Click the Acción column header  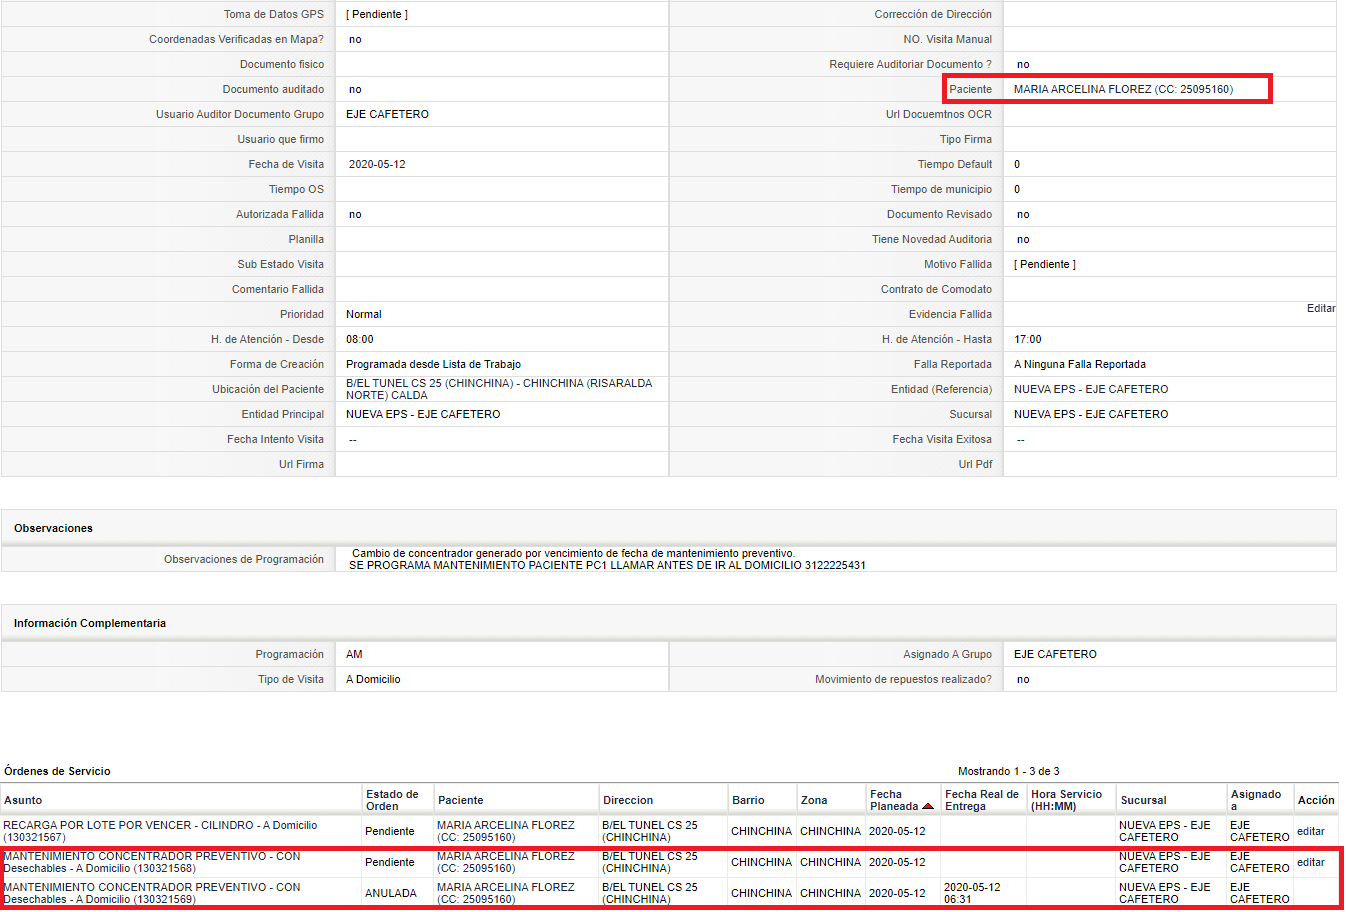(x=1316, y=800)
